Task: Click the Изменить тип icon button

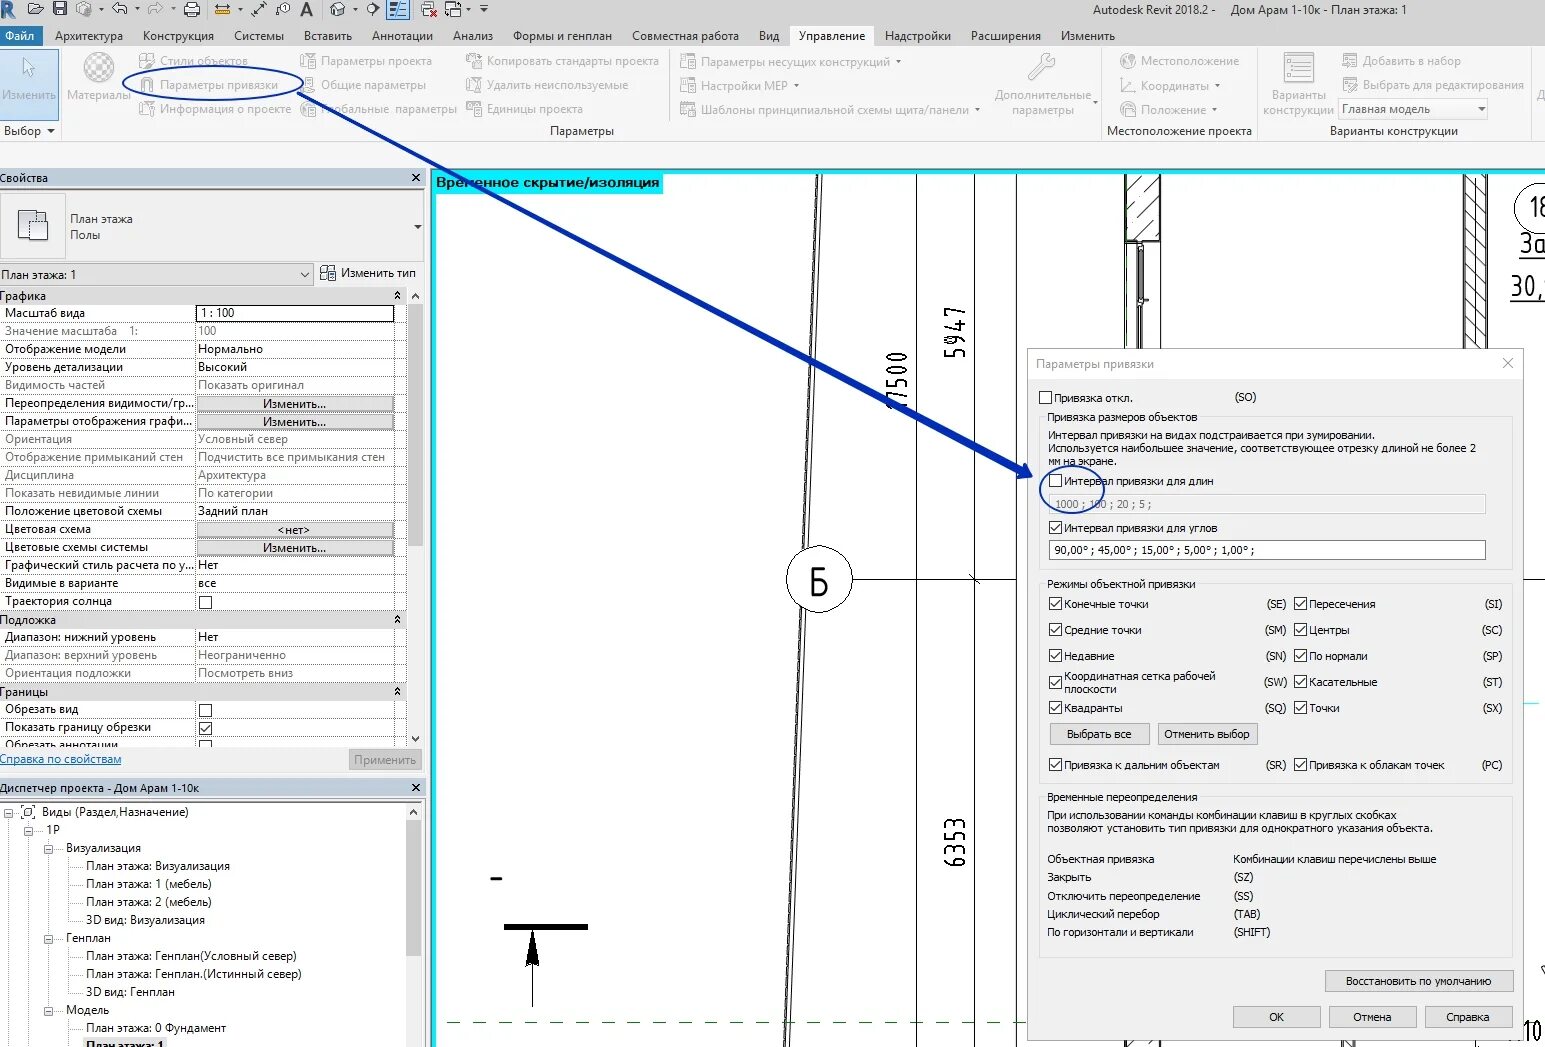Action: [x=368, y=273]
